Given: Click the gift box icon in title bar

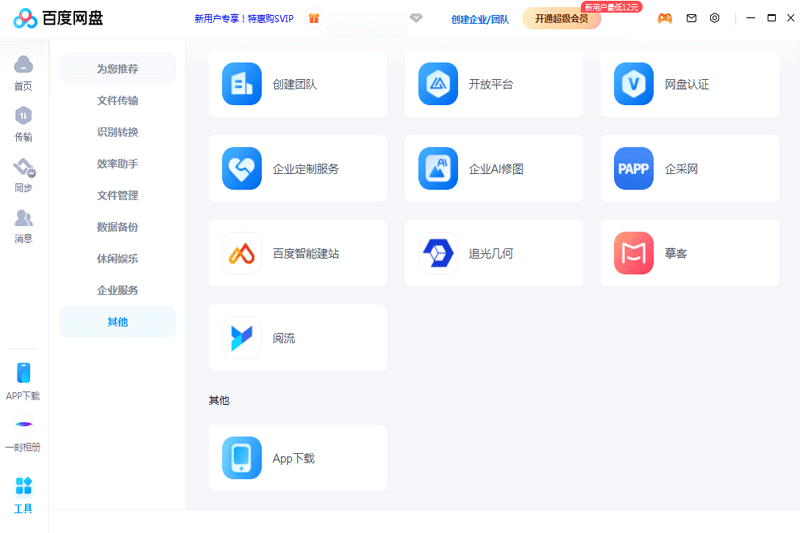Looking at the screenshot, I should (x=314, y=18).
